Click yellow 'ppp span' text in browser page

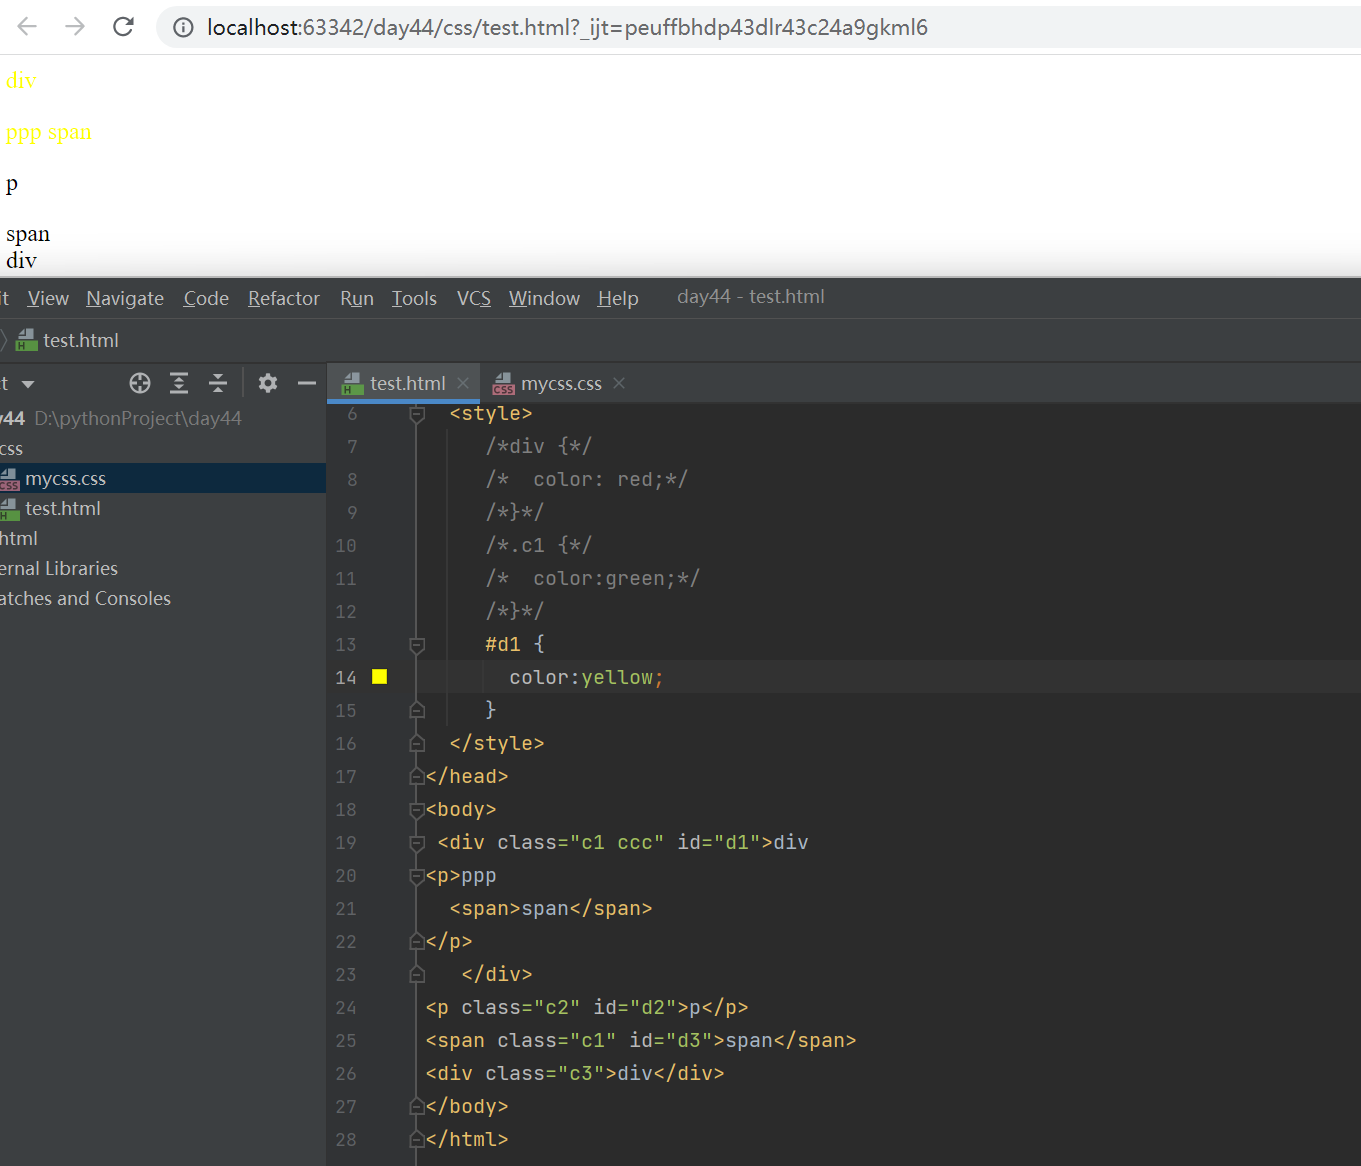coord(49,132)
